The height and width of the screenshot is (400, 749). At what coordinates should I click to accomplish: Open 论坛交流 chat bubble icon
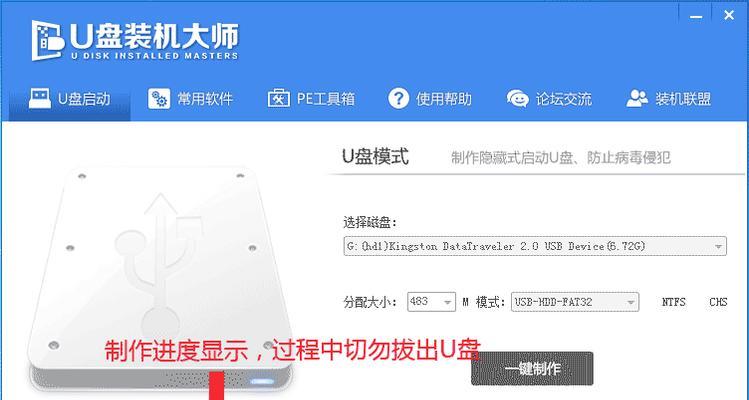tap(518, 98)
